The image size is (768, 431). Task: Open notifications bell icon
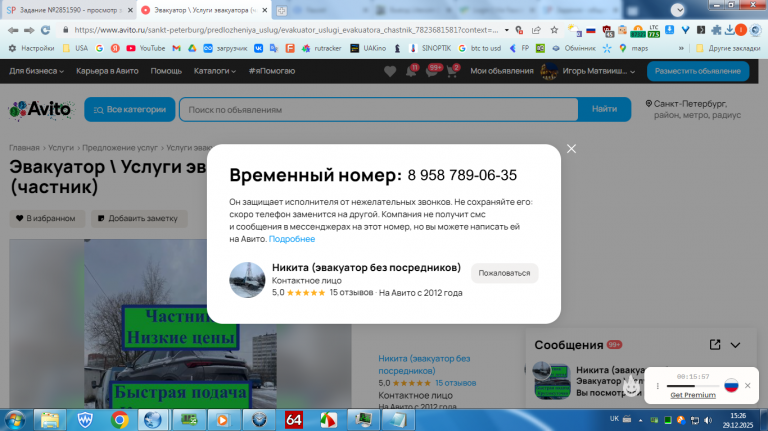tap(411, 71)
